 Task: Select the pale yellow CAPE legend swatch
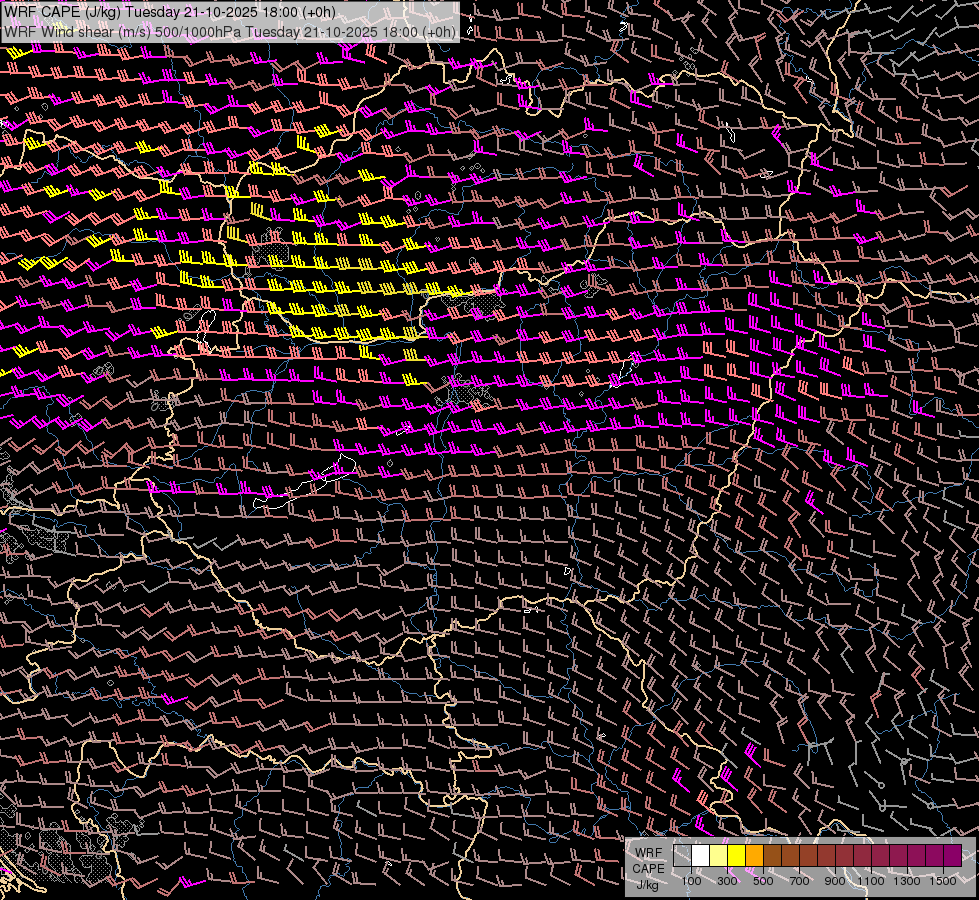[x=719, y=856]
